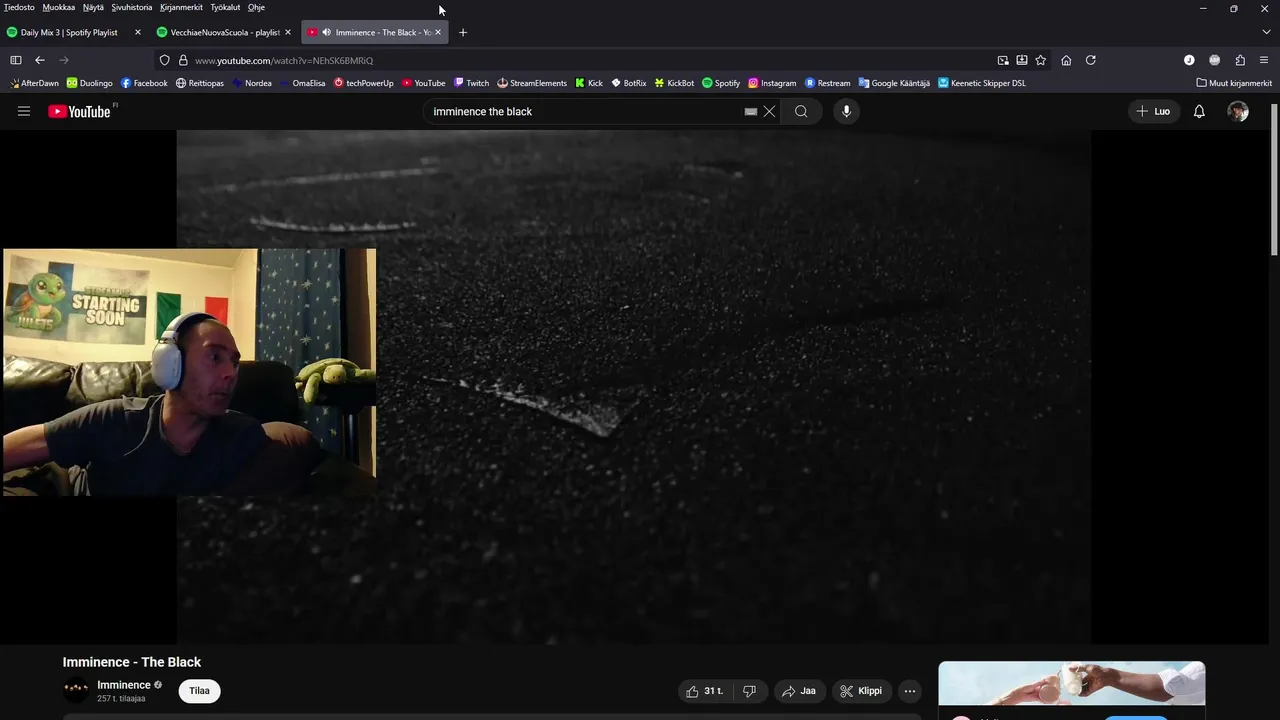Share the video with Jaa

[x=799, y=691]
